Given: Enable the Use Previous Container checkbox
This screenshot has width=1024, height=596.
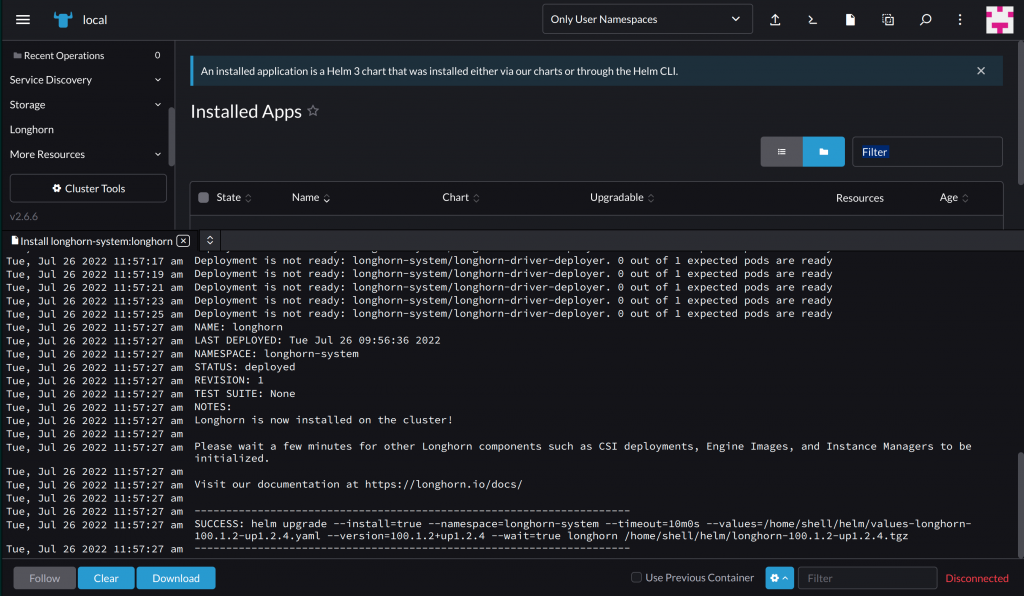Looking at the screenshot, I should click(636, 578).
